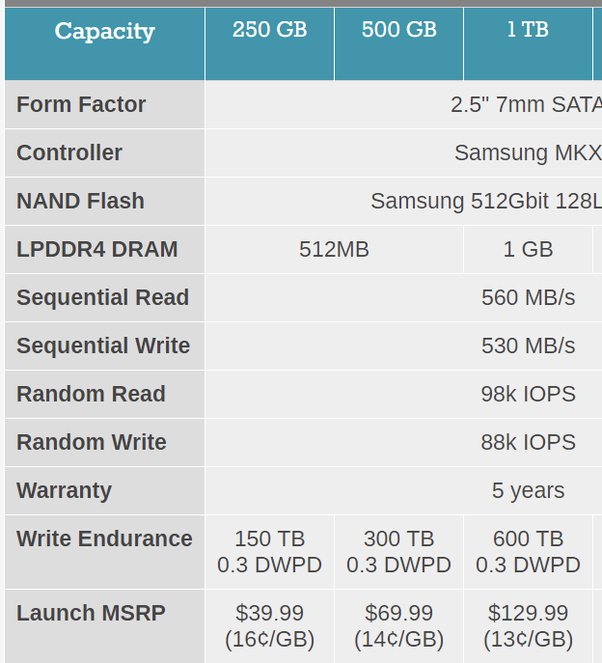602x663 pixels.
Task: Click the $39.99 launch MSRP cell
Action: (x=270, y=627)
